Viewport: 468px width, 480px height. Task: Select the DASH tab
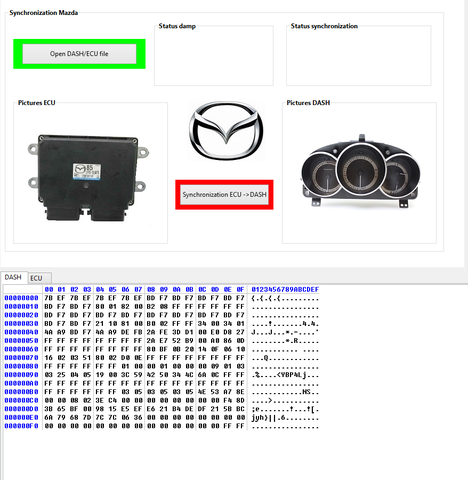click(13, 277)
